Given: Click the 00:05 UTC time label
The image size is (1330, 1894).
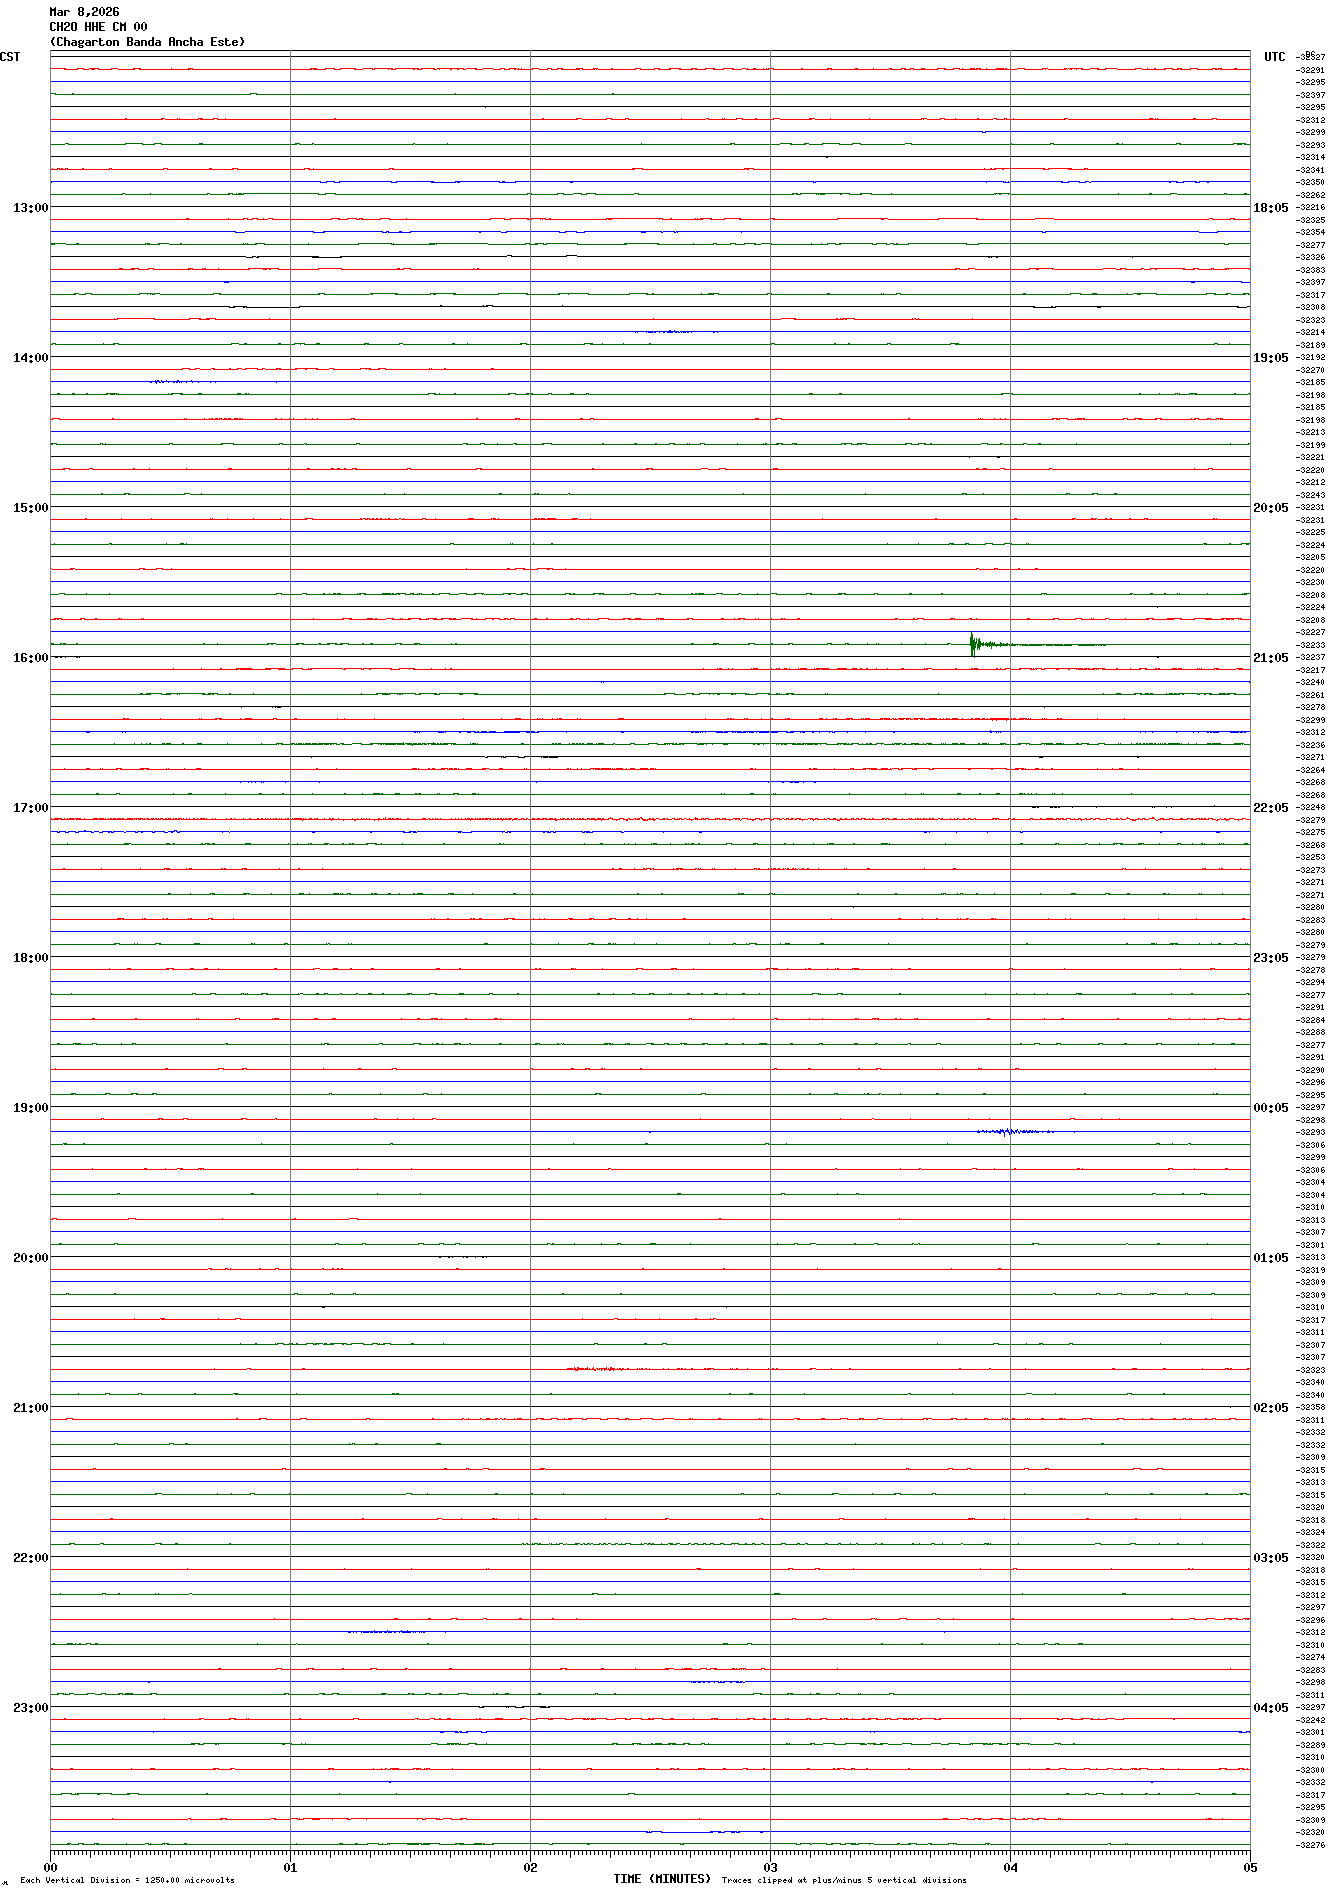Looking at the screenshot, I should pos(1270,1108).
